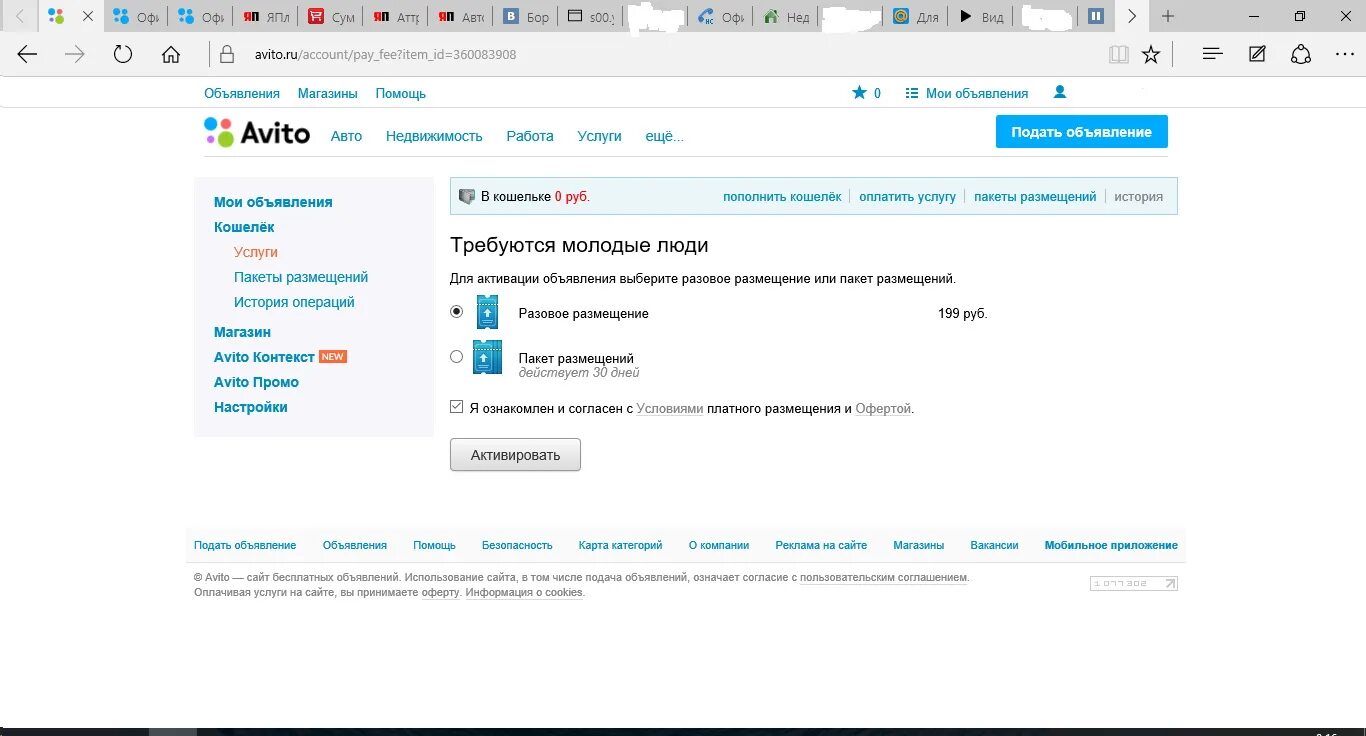The height and width of the screenshot is (736, 1366).
Task: Select Услуги under Кошелёк in sidebar
Action: [x=256, y=252]
